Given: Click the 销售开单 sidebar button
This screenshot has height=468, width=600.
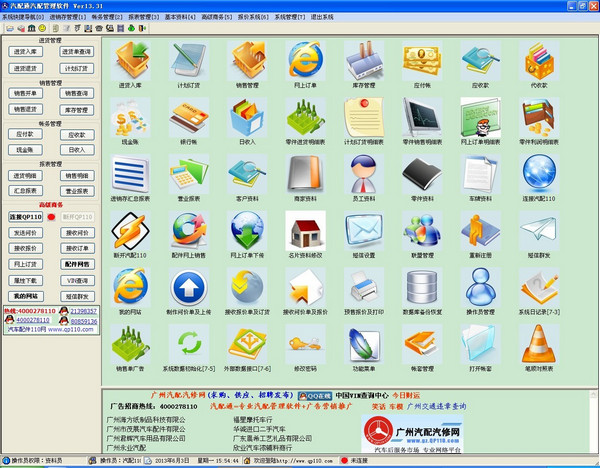Looking at the screenshot, I should pyautogui.click(x=26, y=93).
